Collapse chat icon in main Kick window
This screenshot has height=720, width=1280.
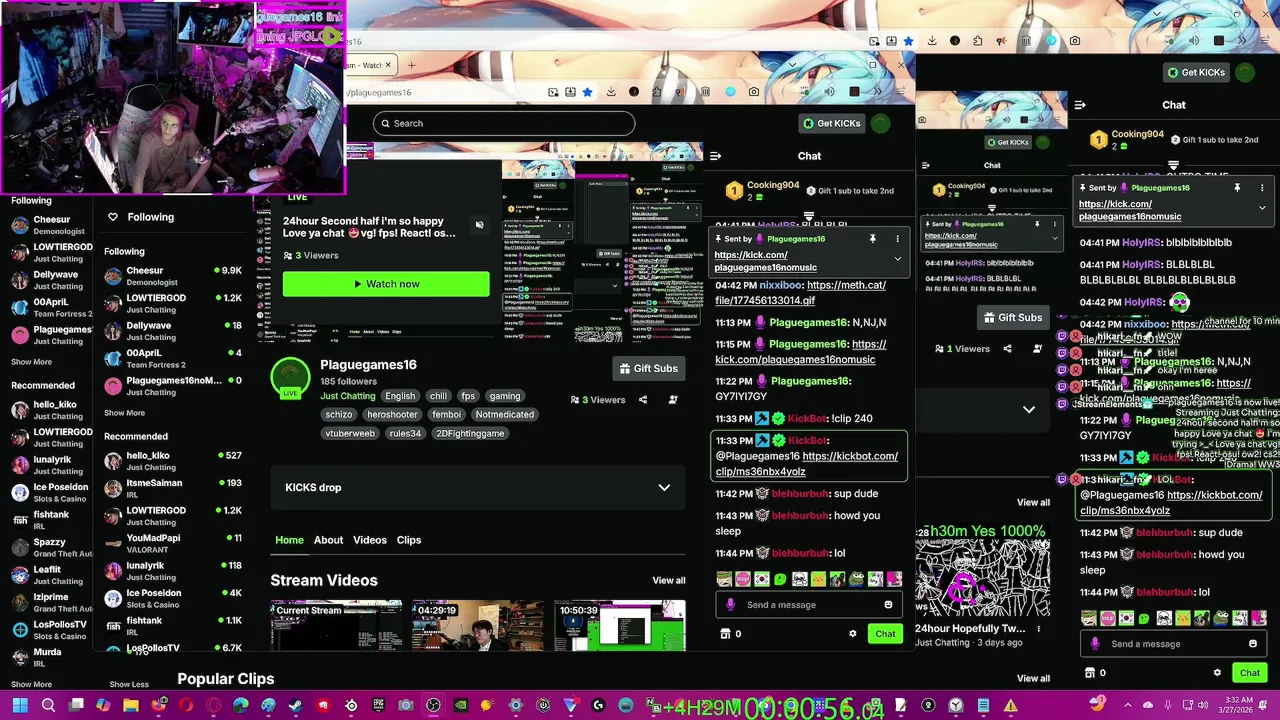(x=715, y=156)
